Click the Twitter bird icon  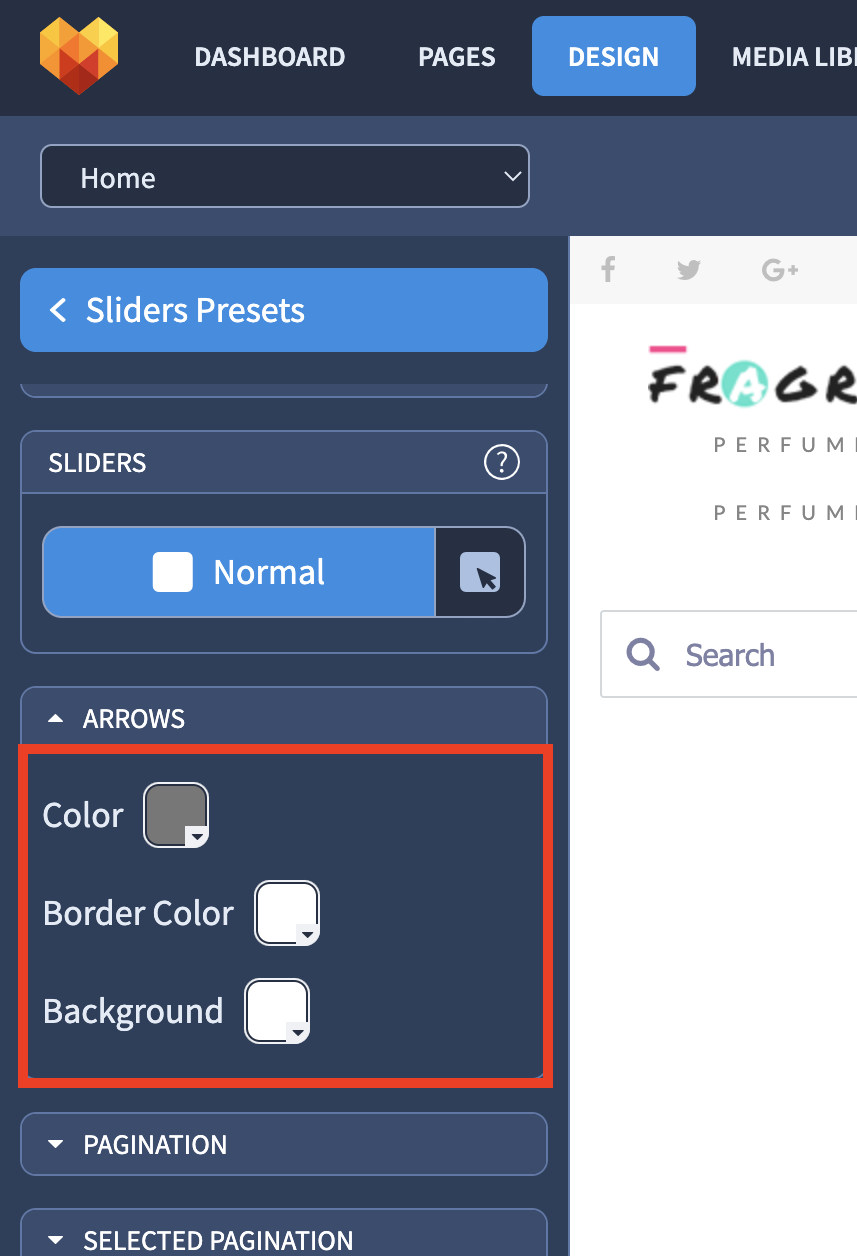click(x=688, y=270)
